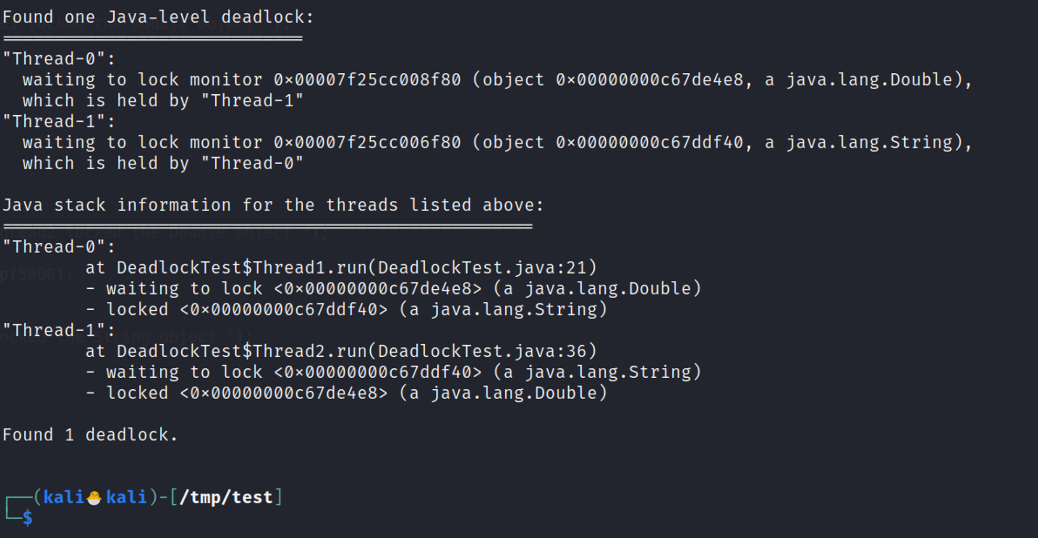Click 'which is held by "Thread-0"' text

[x=163, y=163]
